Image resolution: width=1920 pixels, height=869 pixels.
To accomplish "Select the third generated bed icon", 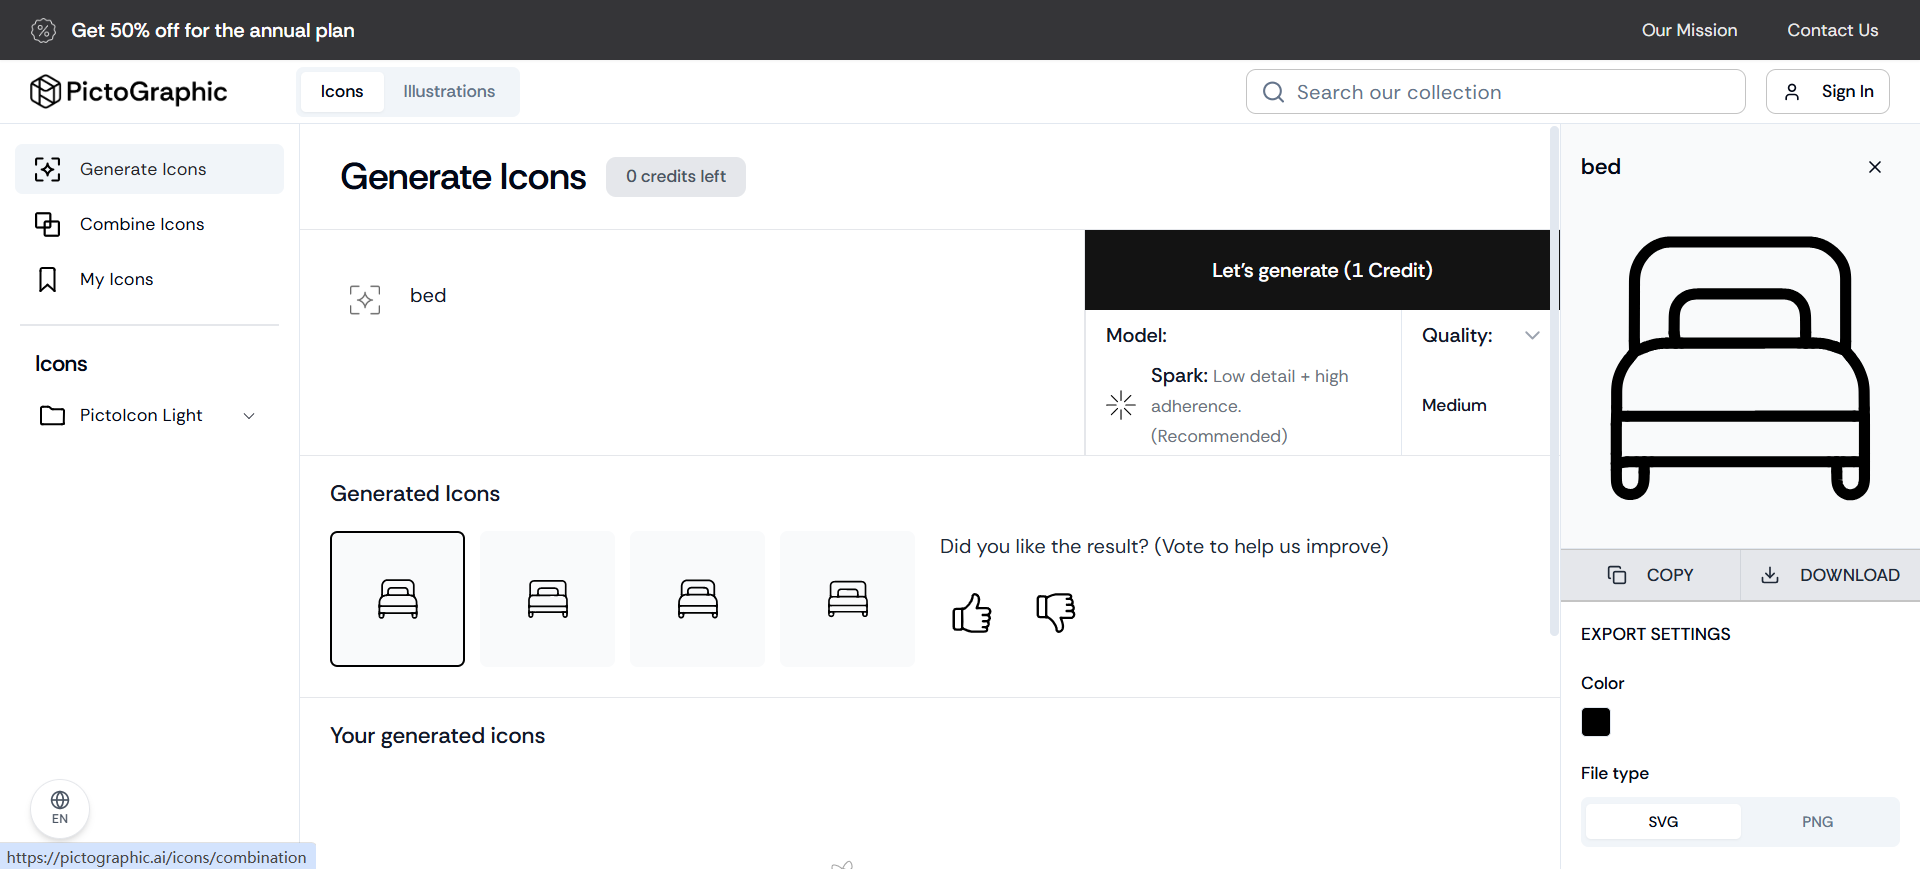I will pyautogui.click(x=697, y=599).
